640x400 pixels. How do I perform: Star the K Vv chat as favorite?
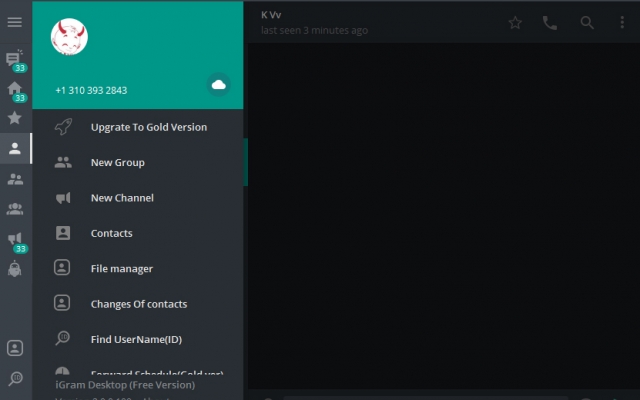point(515,22)
